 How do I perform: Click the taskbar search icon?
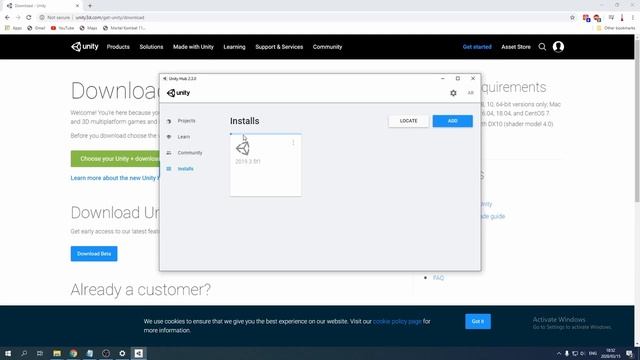[24, 353]
